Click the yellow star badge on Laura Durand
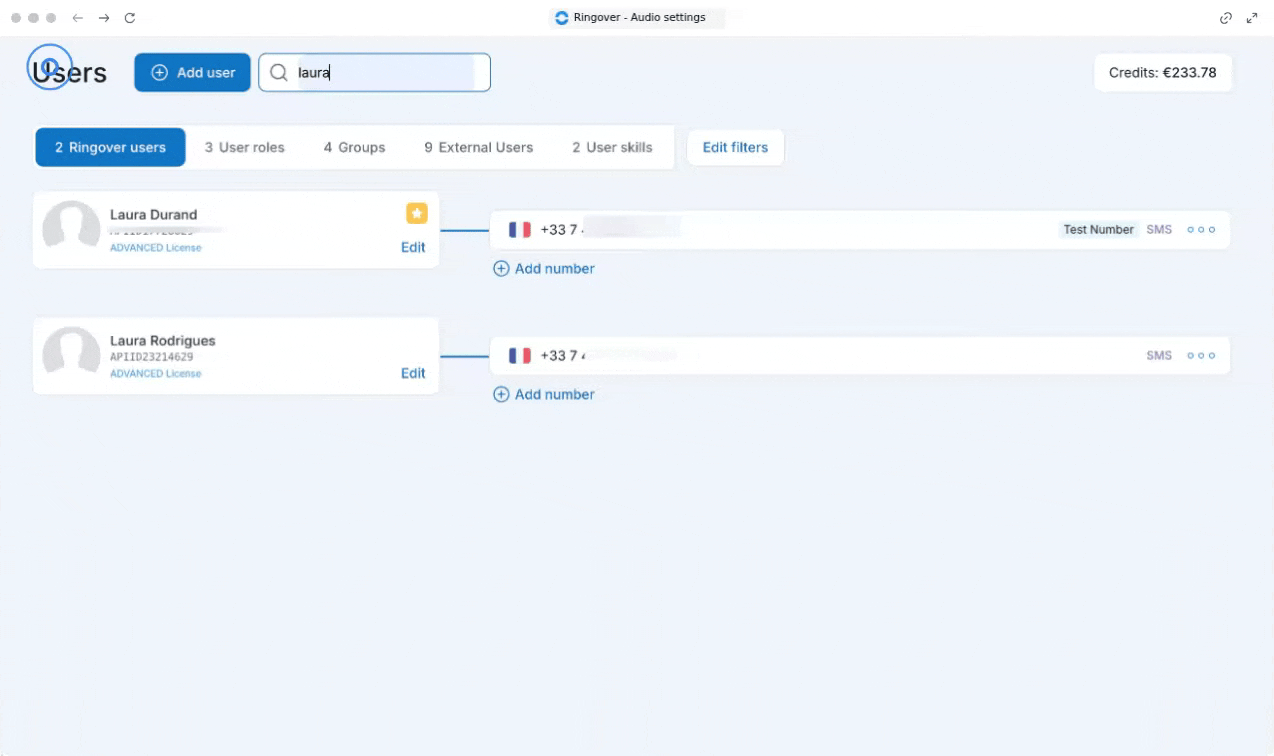Image resolution: width=1274 pixels, height=756 pixels. click(417, 213)
